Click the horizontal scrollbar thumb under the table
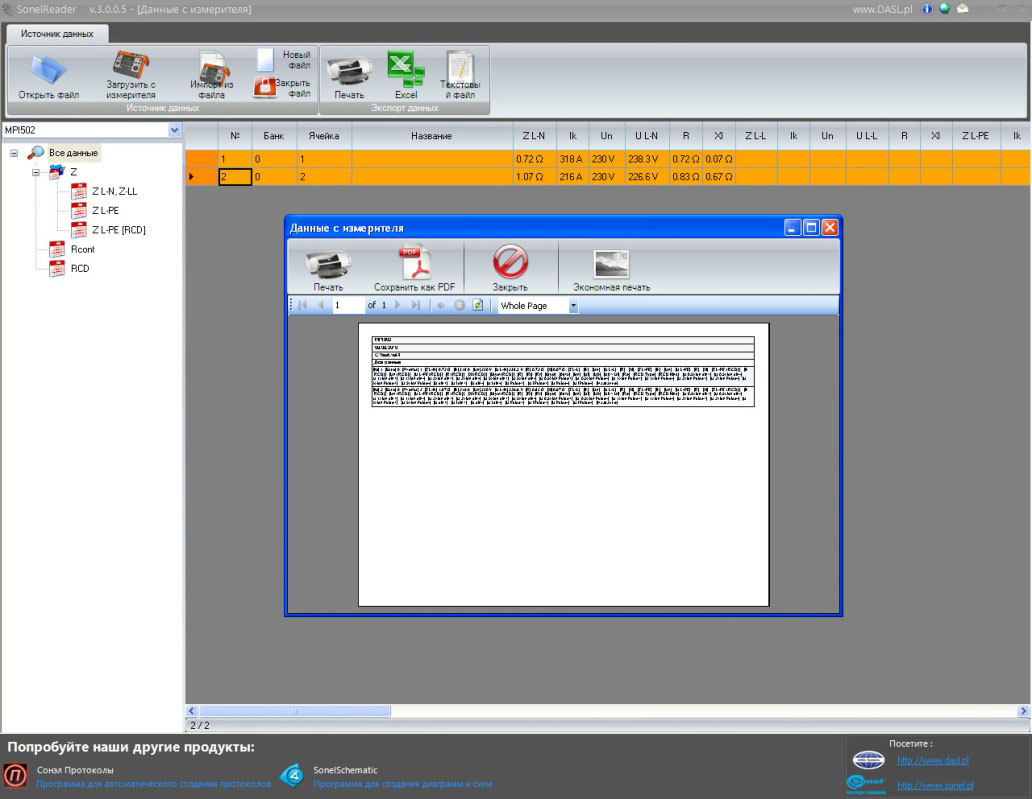The image size is (1032, 799). click(295, 711)
